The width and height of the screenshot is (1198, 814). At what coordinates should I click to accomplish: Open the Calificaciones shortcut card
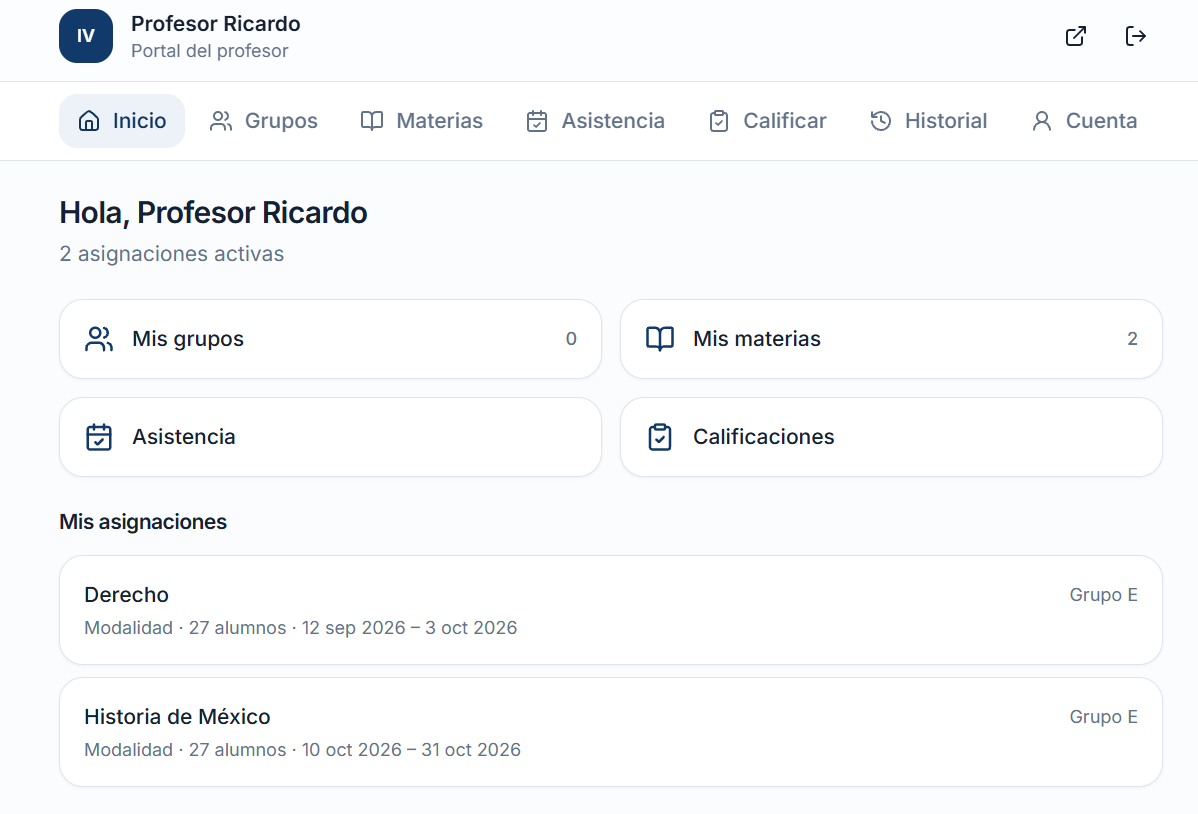click(x=892, y=437)
